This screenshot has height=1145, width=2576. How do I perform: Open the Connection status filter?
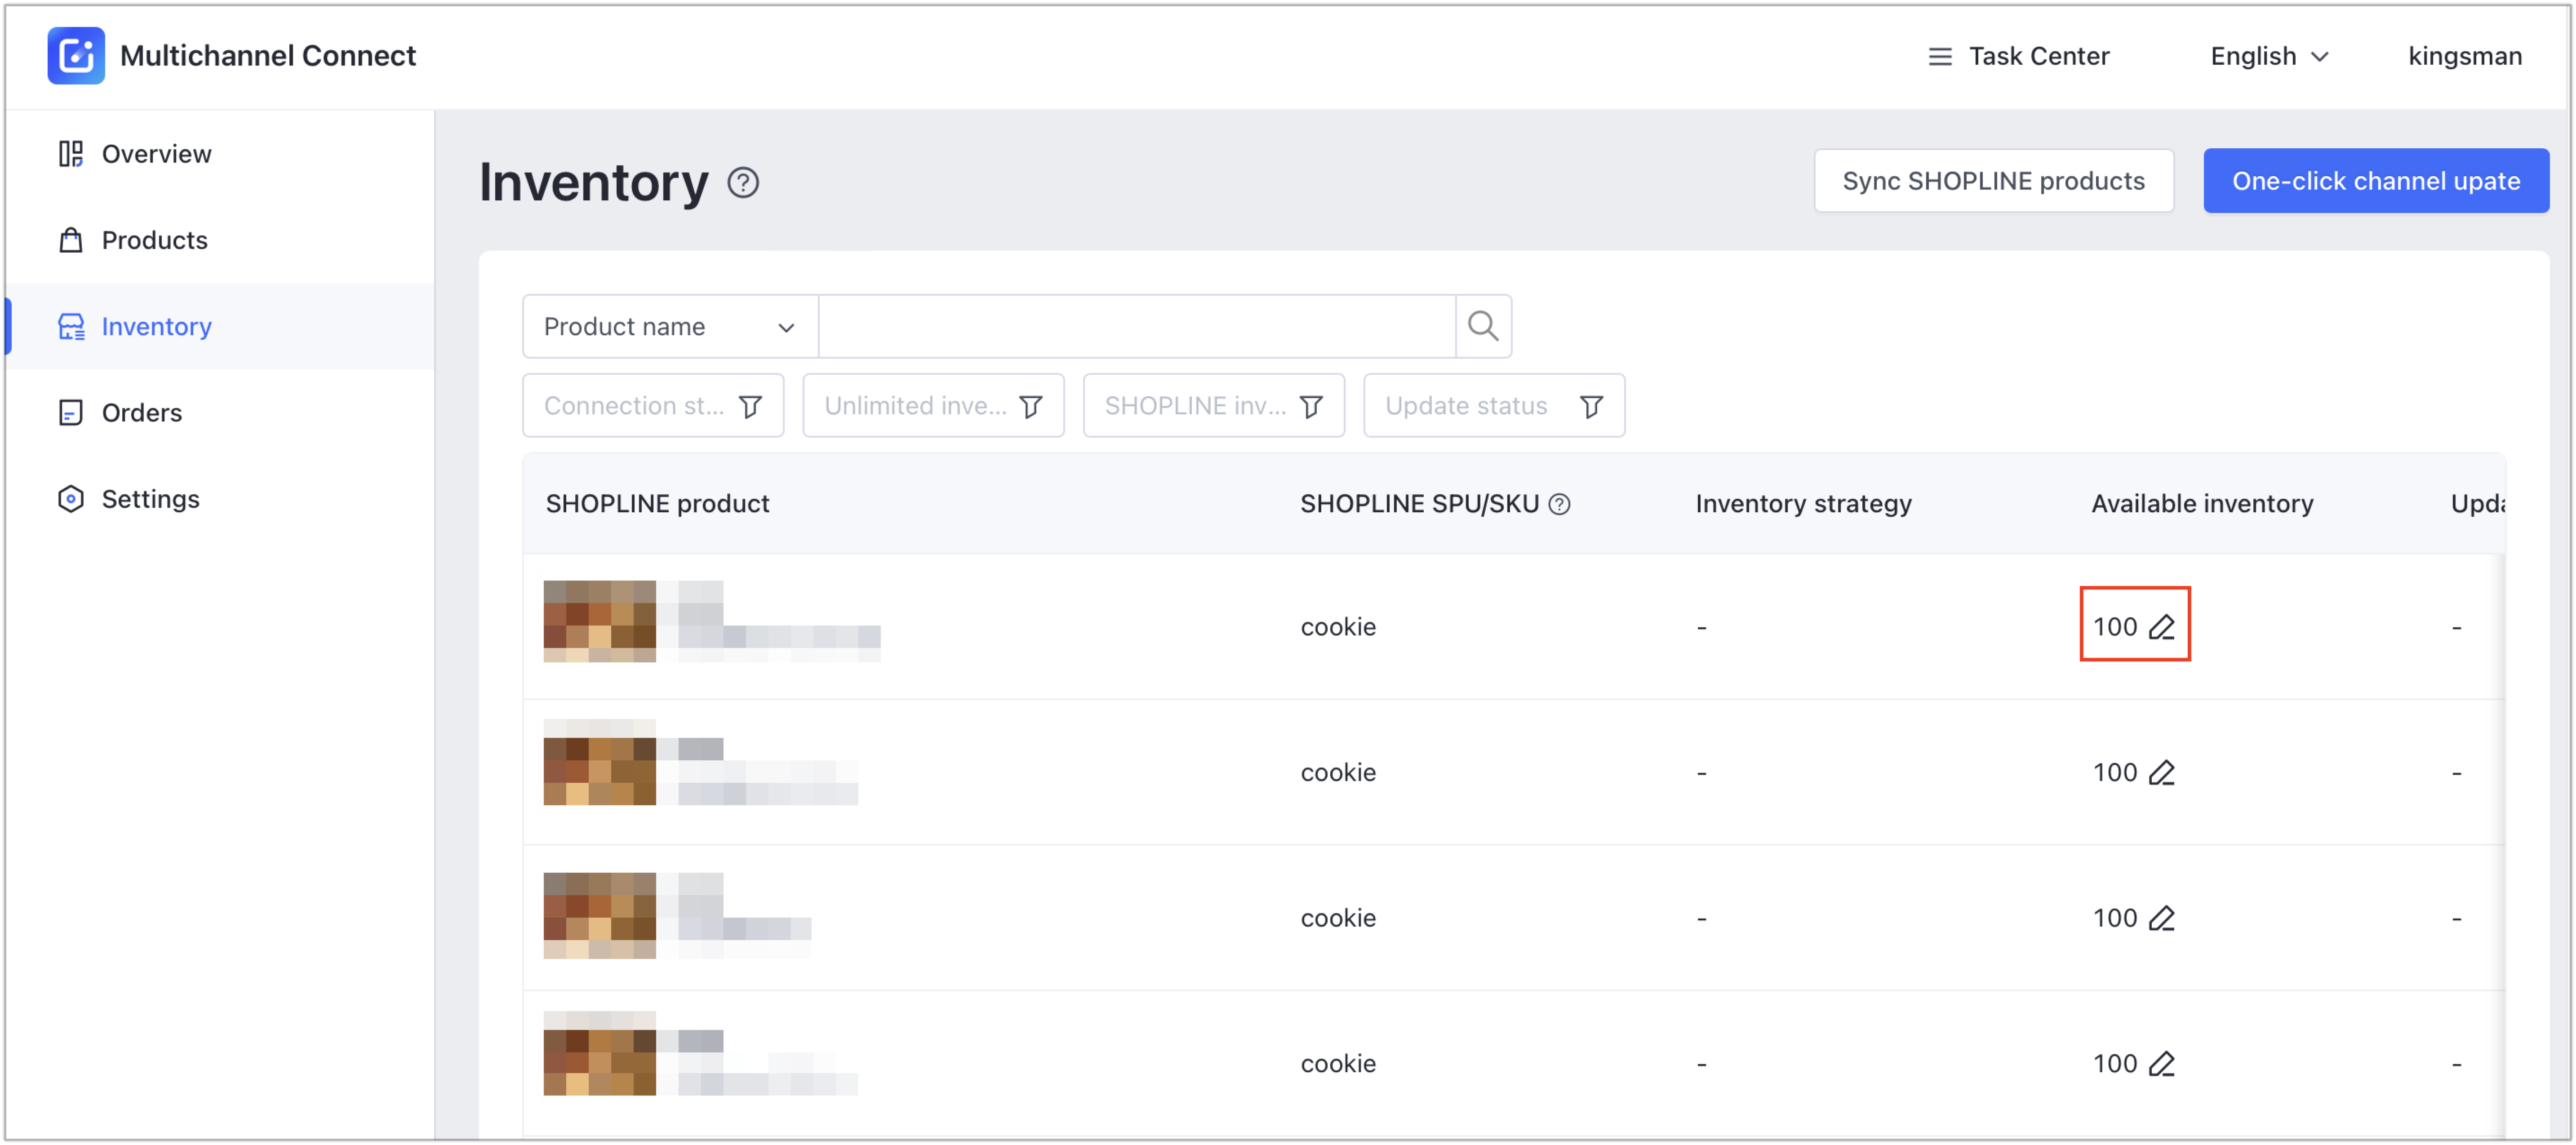pyautogui.click(x=653, y=406)
